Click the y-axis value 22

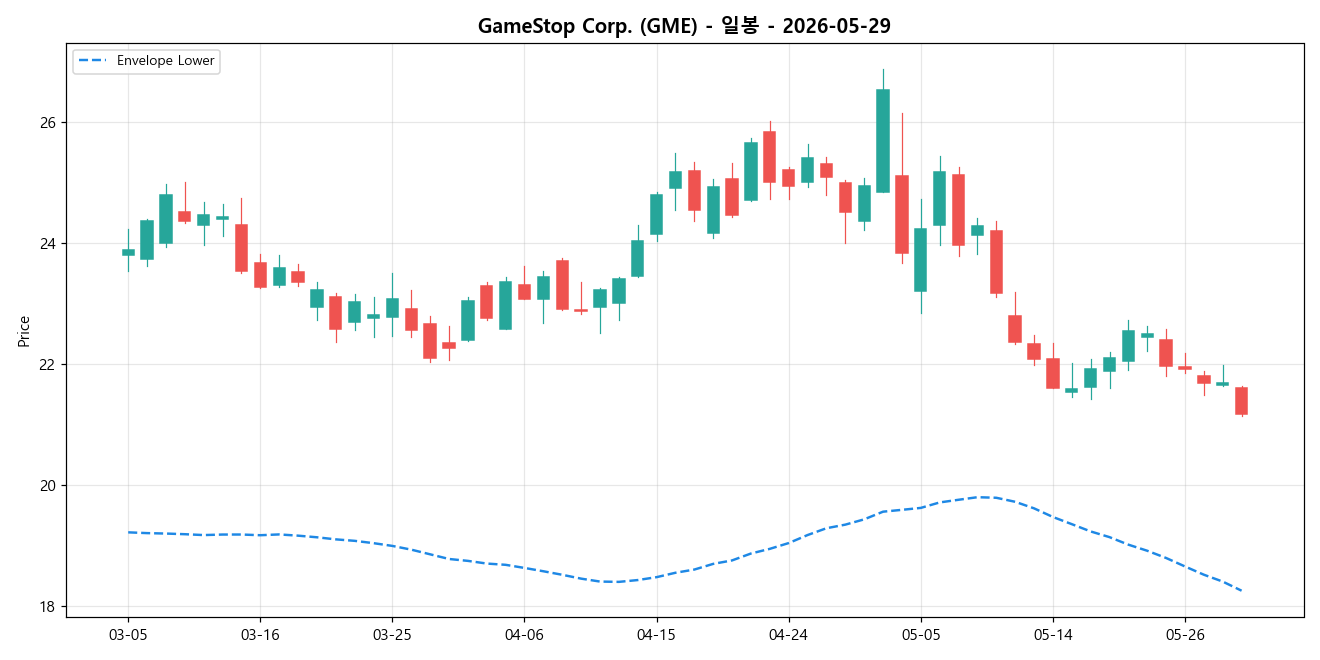click(x=50, y=365)
